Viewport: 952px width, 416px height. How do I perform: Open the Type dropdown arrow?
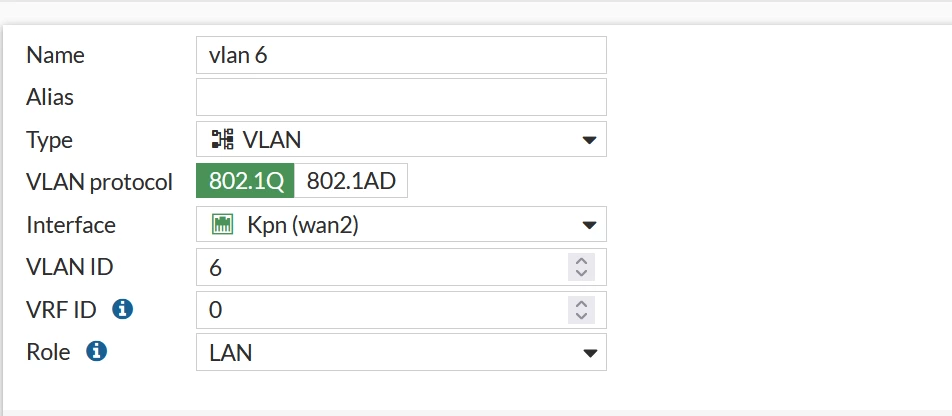coord(588,140)
